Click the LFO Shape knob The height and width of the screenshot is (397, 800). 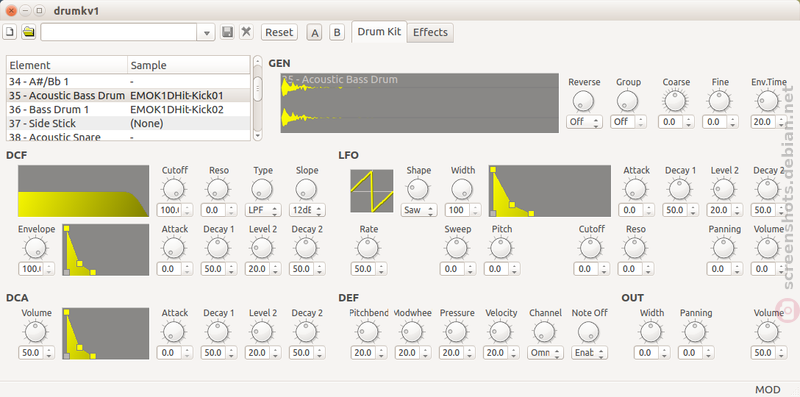pos(417,190)
